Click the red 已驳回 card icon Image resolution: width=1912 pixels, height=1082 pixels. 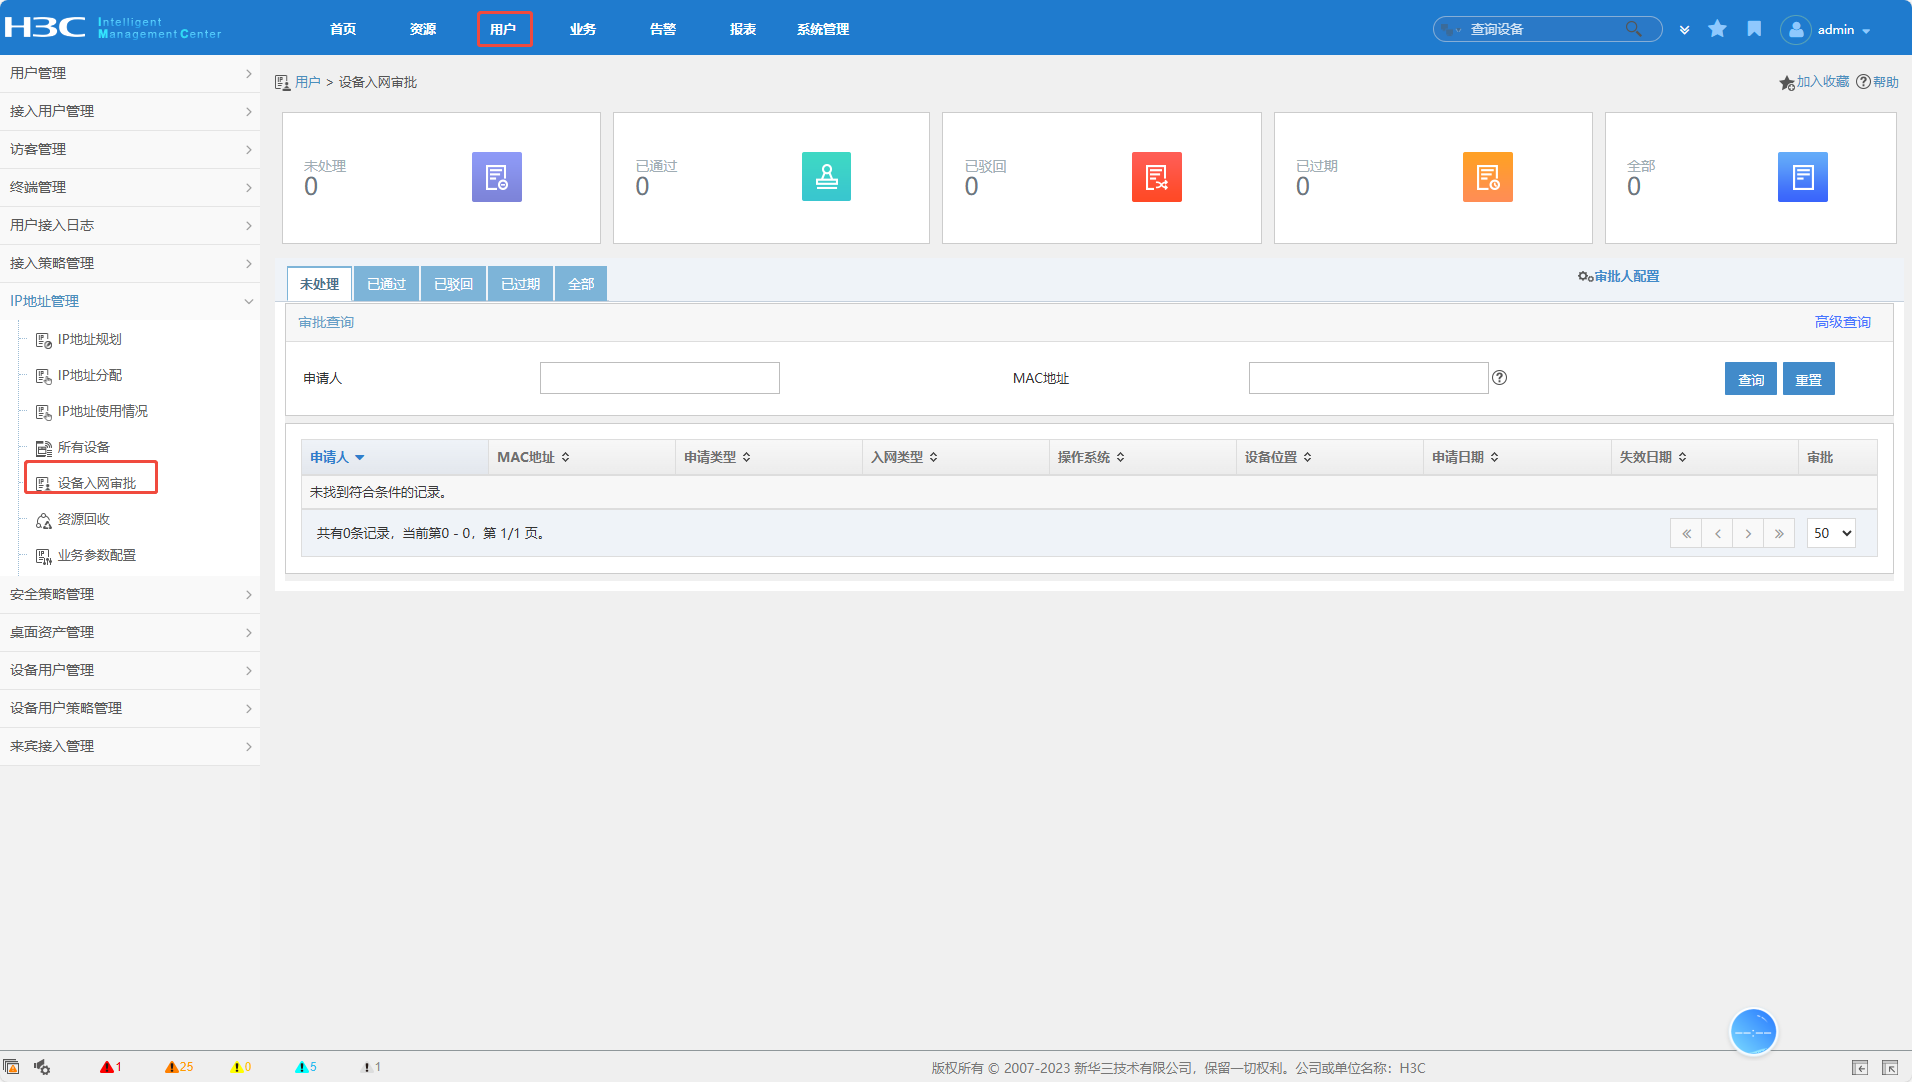pos(1157,177)
